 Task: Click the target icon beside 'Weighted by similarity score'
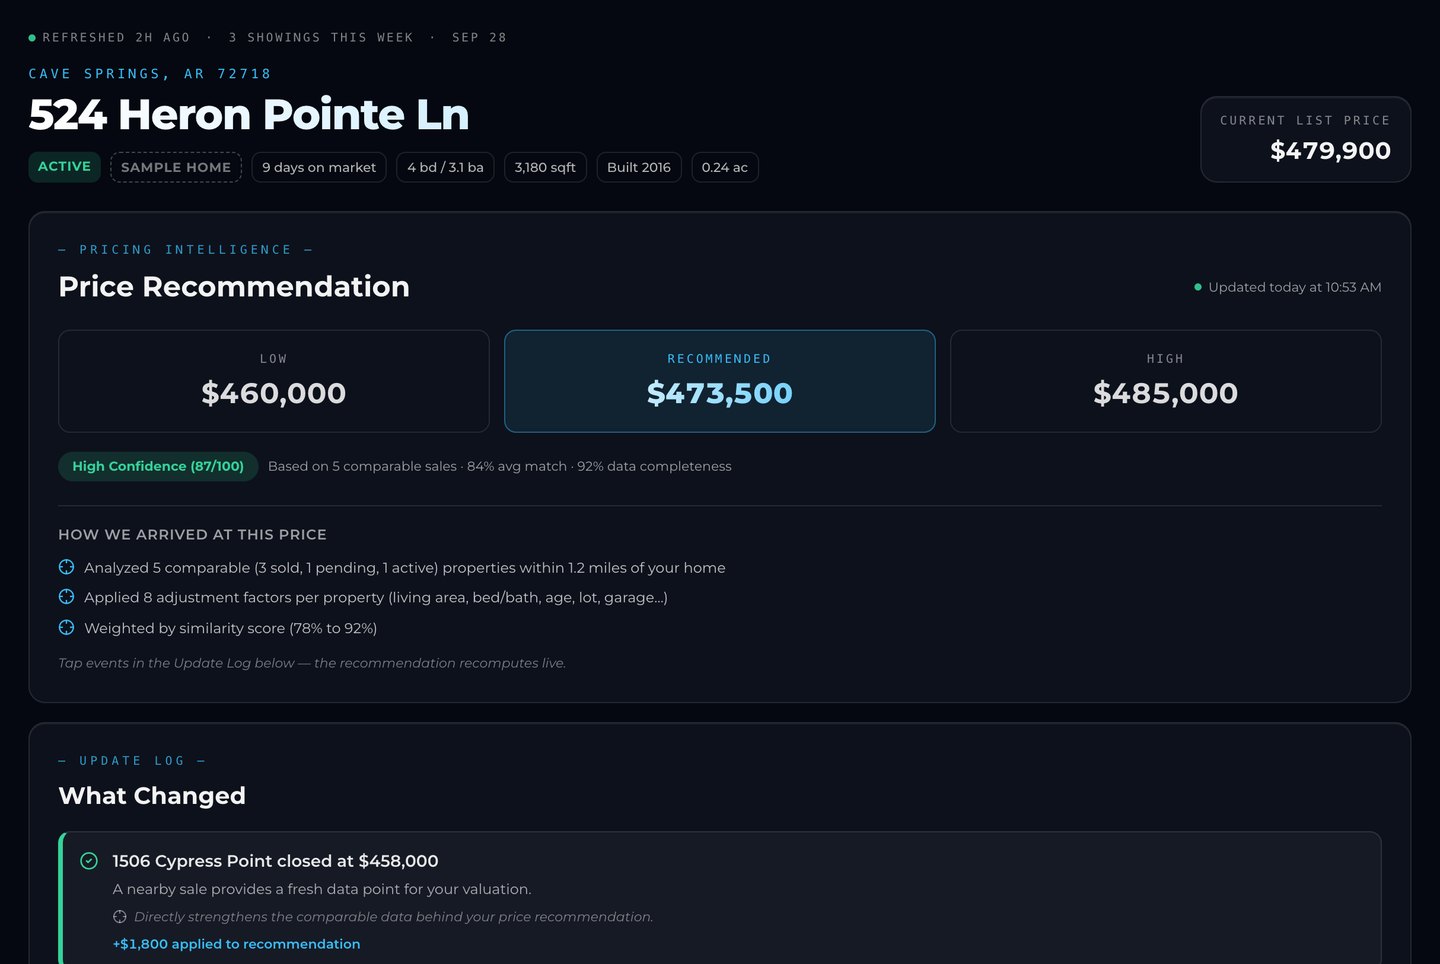[x=67, y=628]
